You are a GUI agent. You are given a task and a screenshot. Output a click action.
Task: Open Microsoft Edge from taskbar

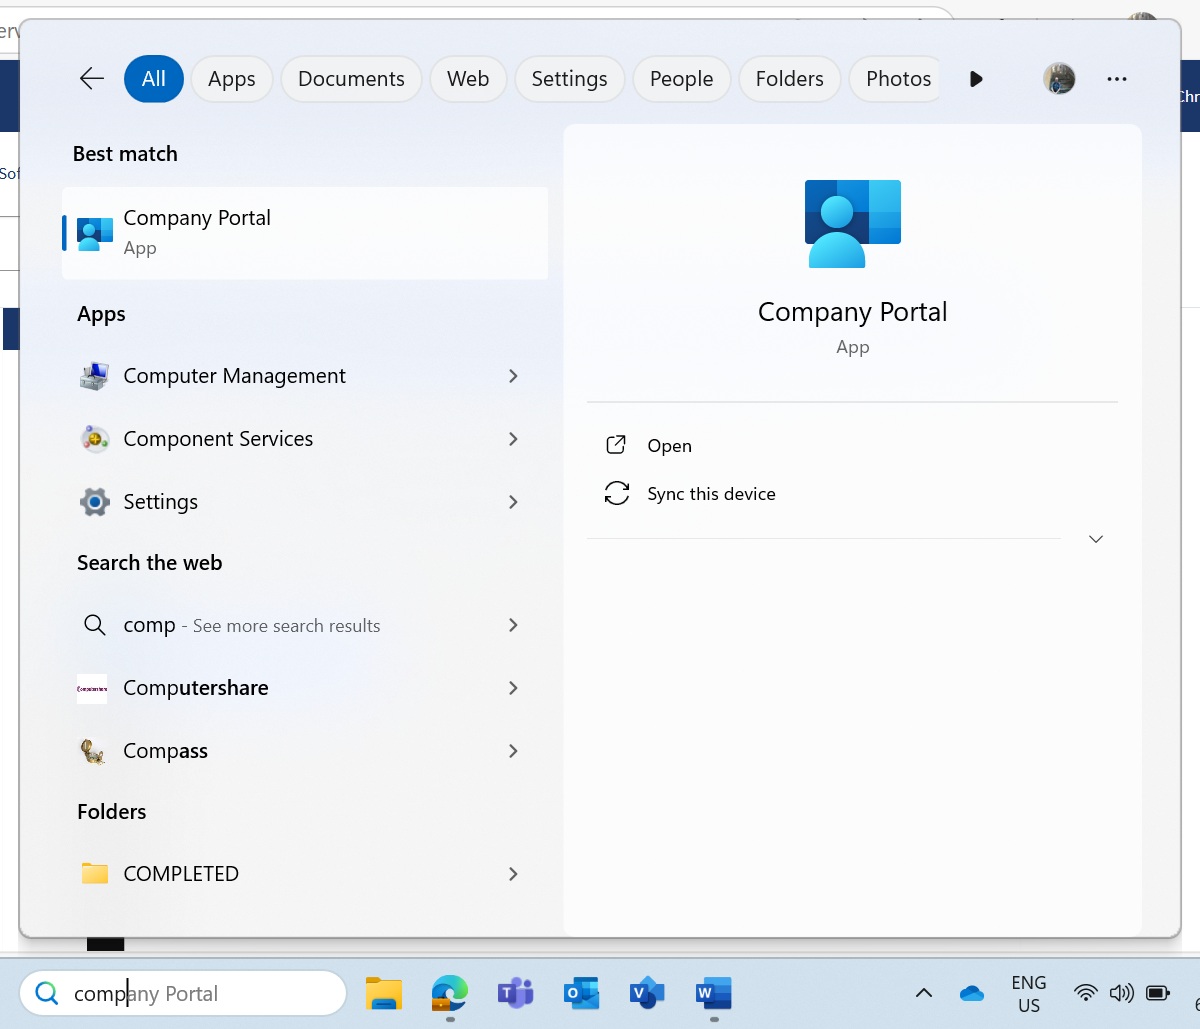pos(449,994)
